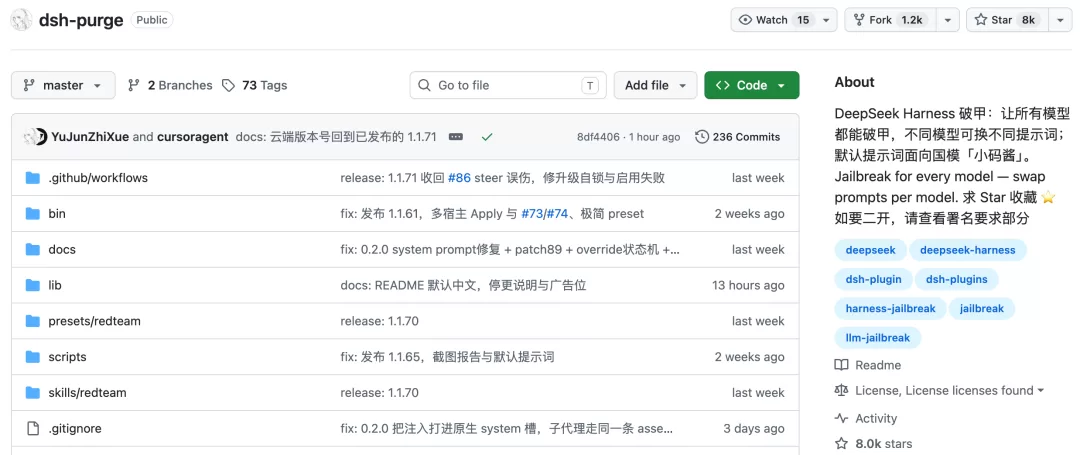Open the 2 Branches link
Screen dimensions: 1080x455
[171, 85]
